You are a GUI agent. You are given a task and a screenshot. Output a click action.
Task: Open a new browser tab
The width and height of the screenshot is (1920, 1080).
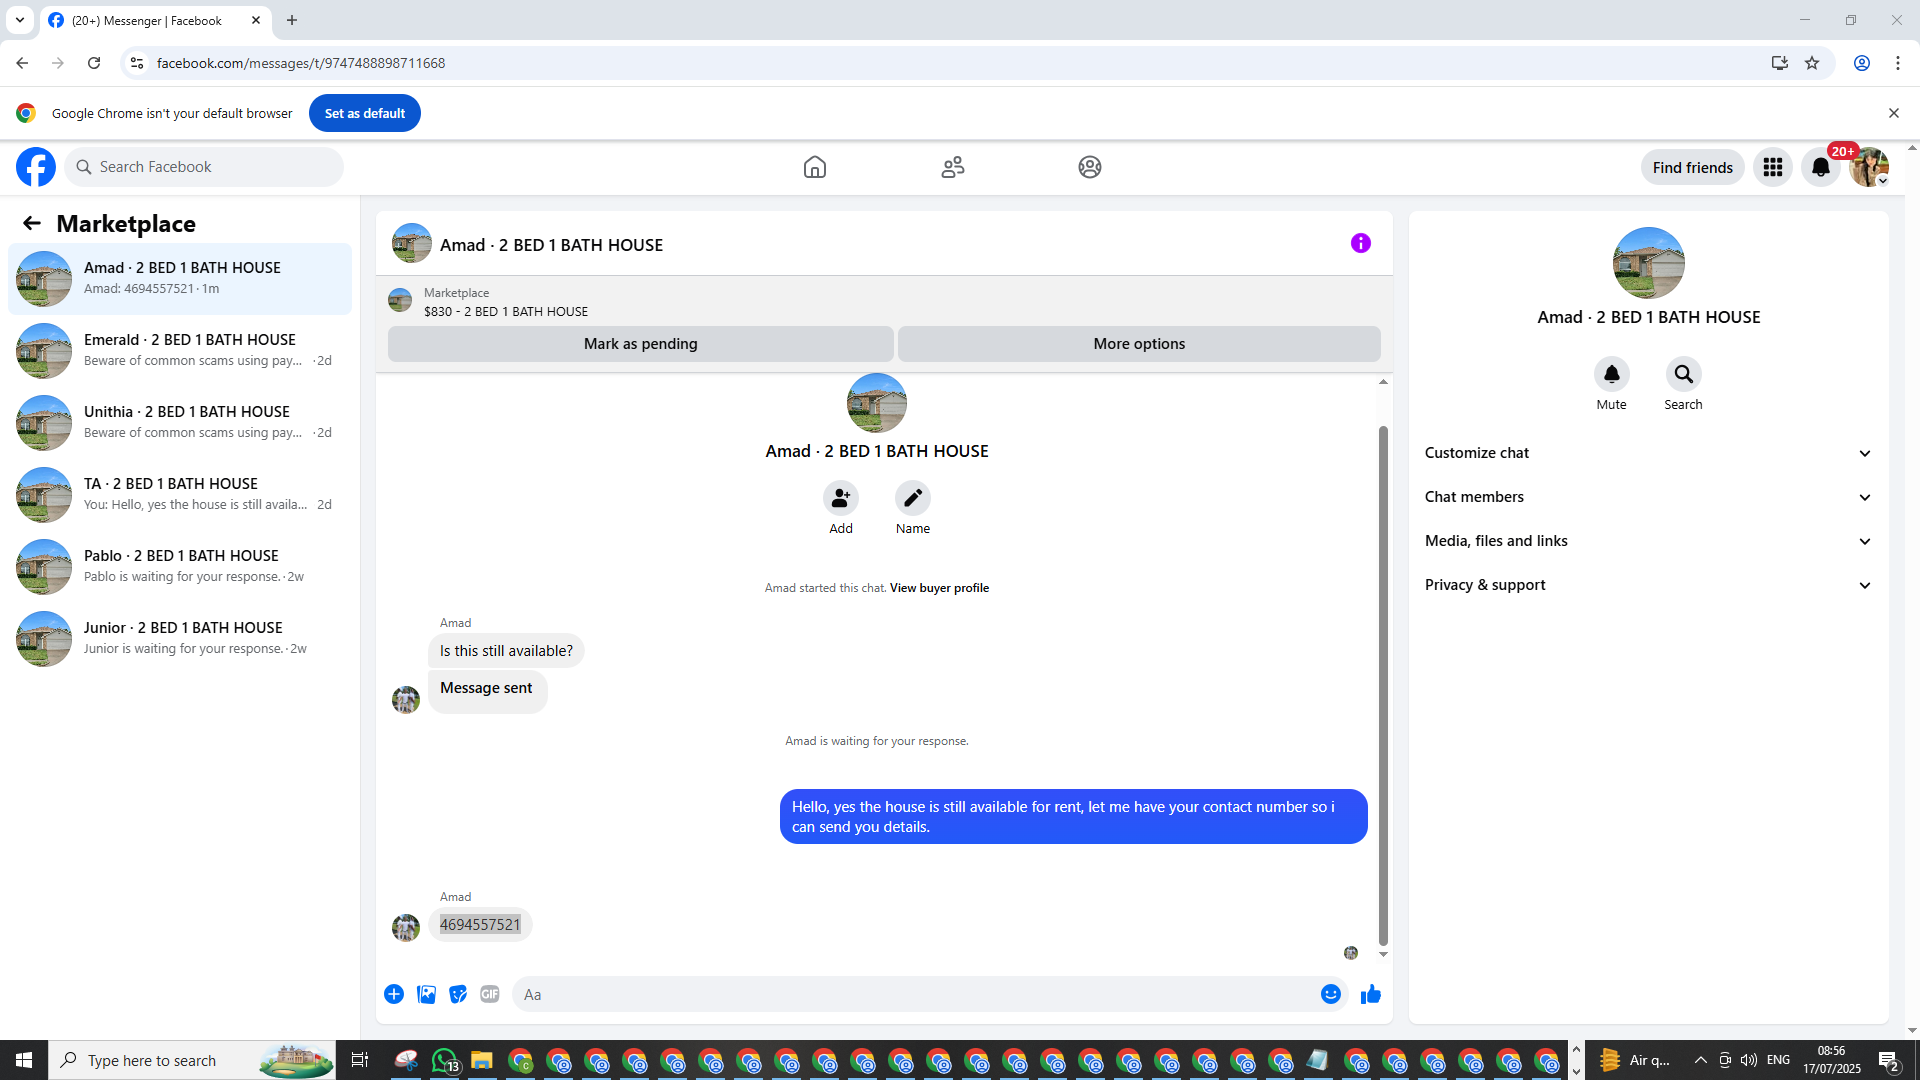pos(292,20)
